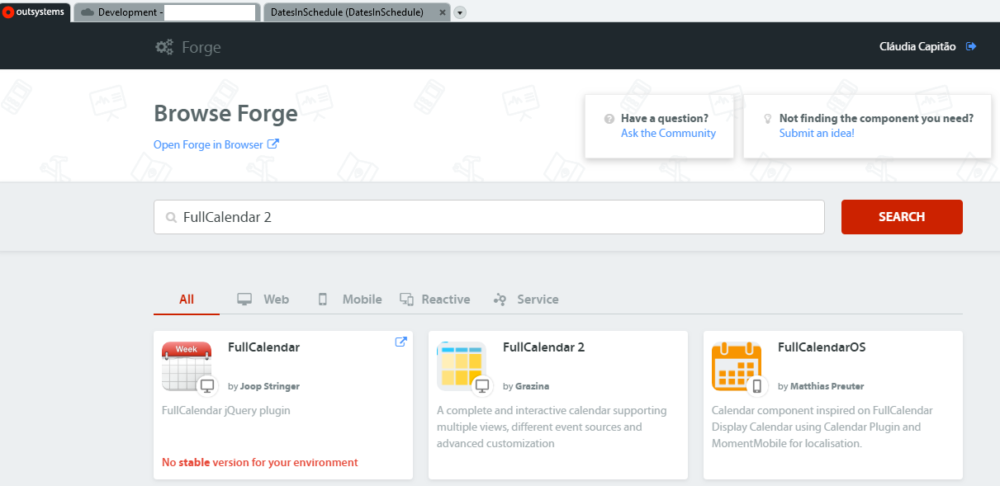Click FullCalendar 2 yellow grid thumbnail

click(x=462, y=366)
